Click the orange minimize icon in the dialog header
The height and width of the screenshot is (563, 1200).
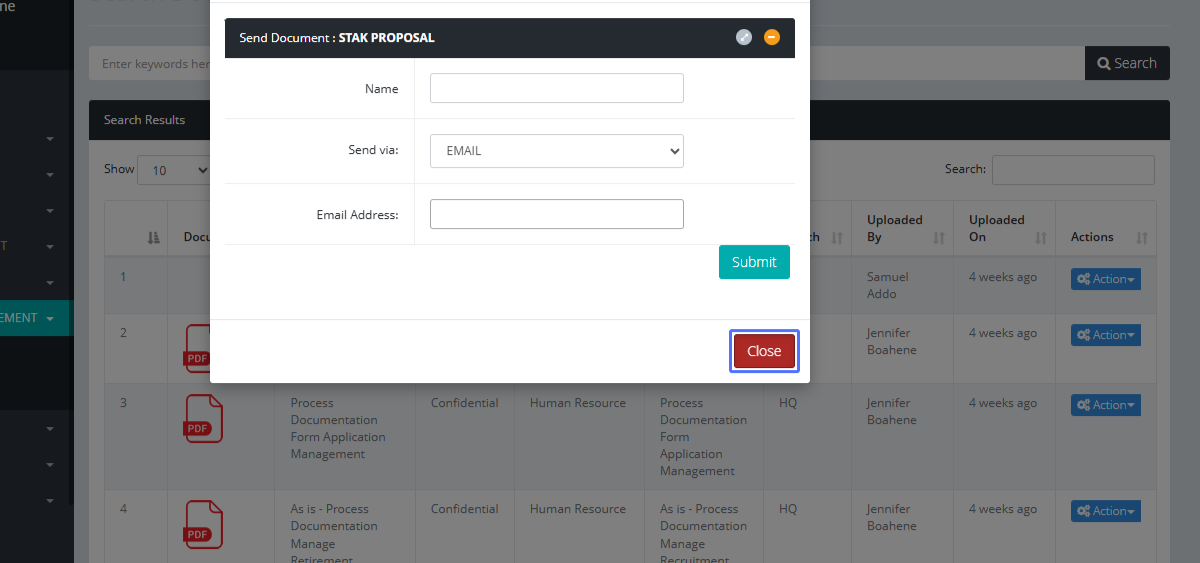pyautogui.click(x=771, y=37)
